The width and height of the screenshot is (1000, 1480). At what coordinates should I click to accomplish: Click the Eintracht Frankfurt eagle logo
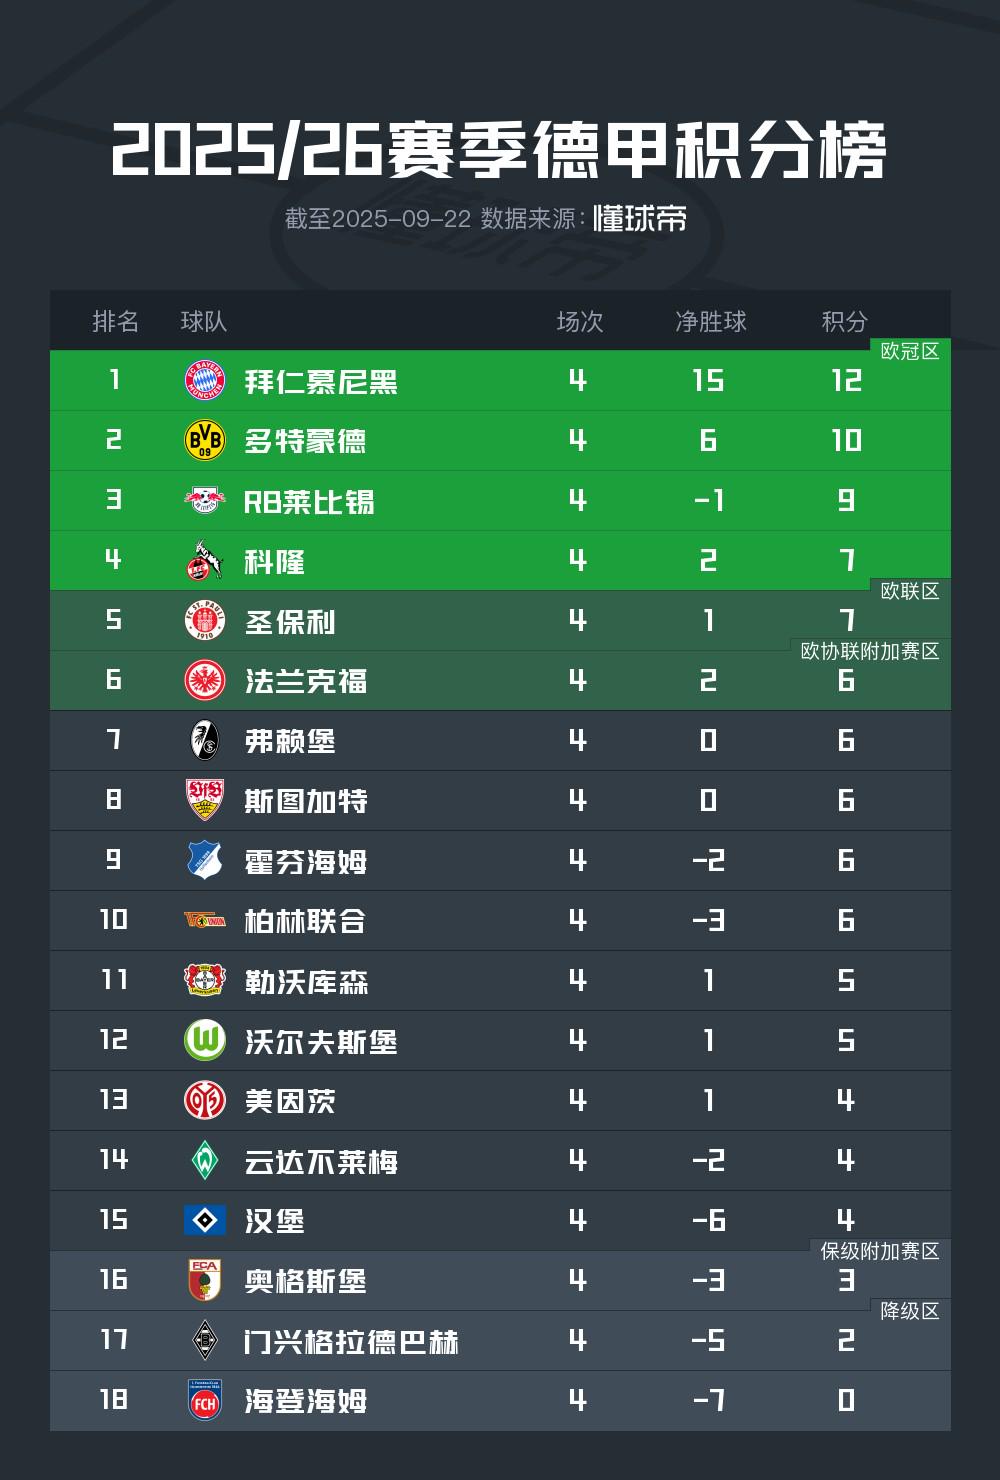(205, 681)
